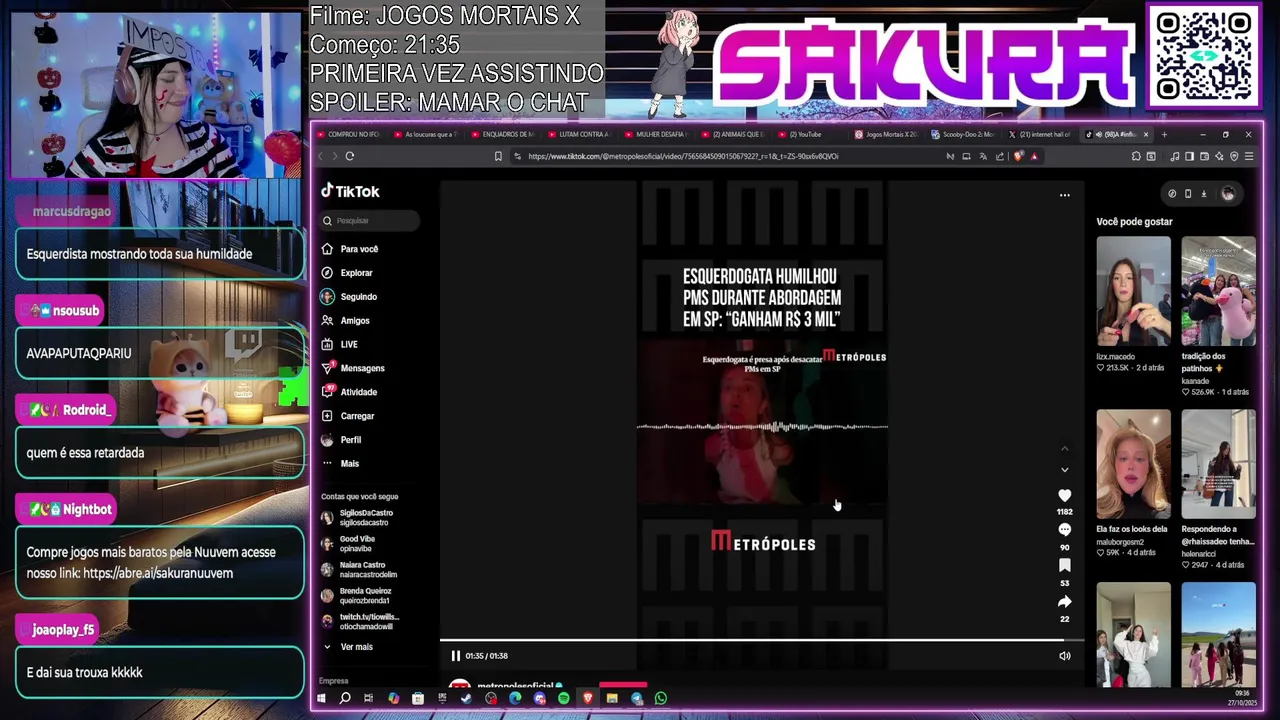Click the browser address bar URL

pos(683,156)
